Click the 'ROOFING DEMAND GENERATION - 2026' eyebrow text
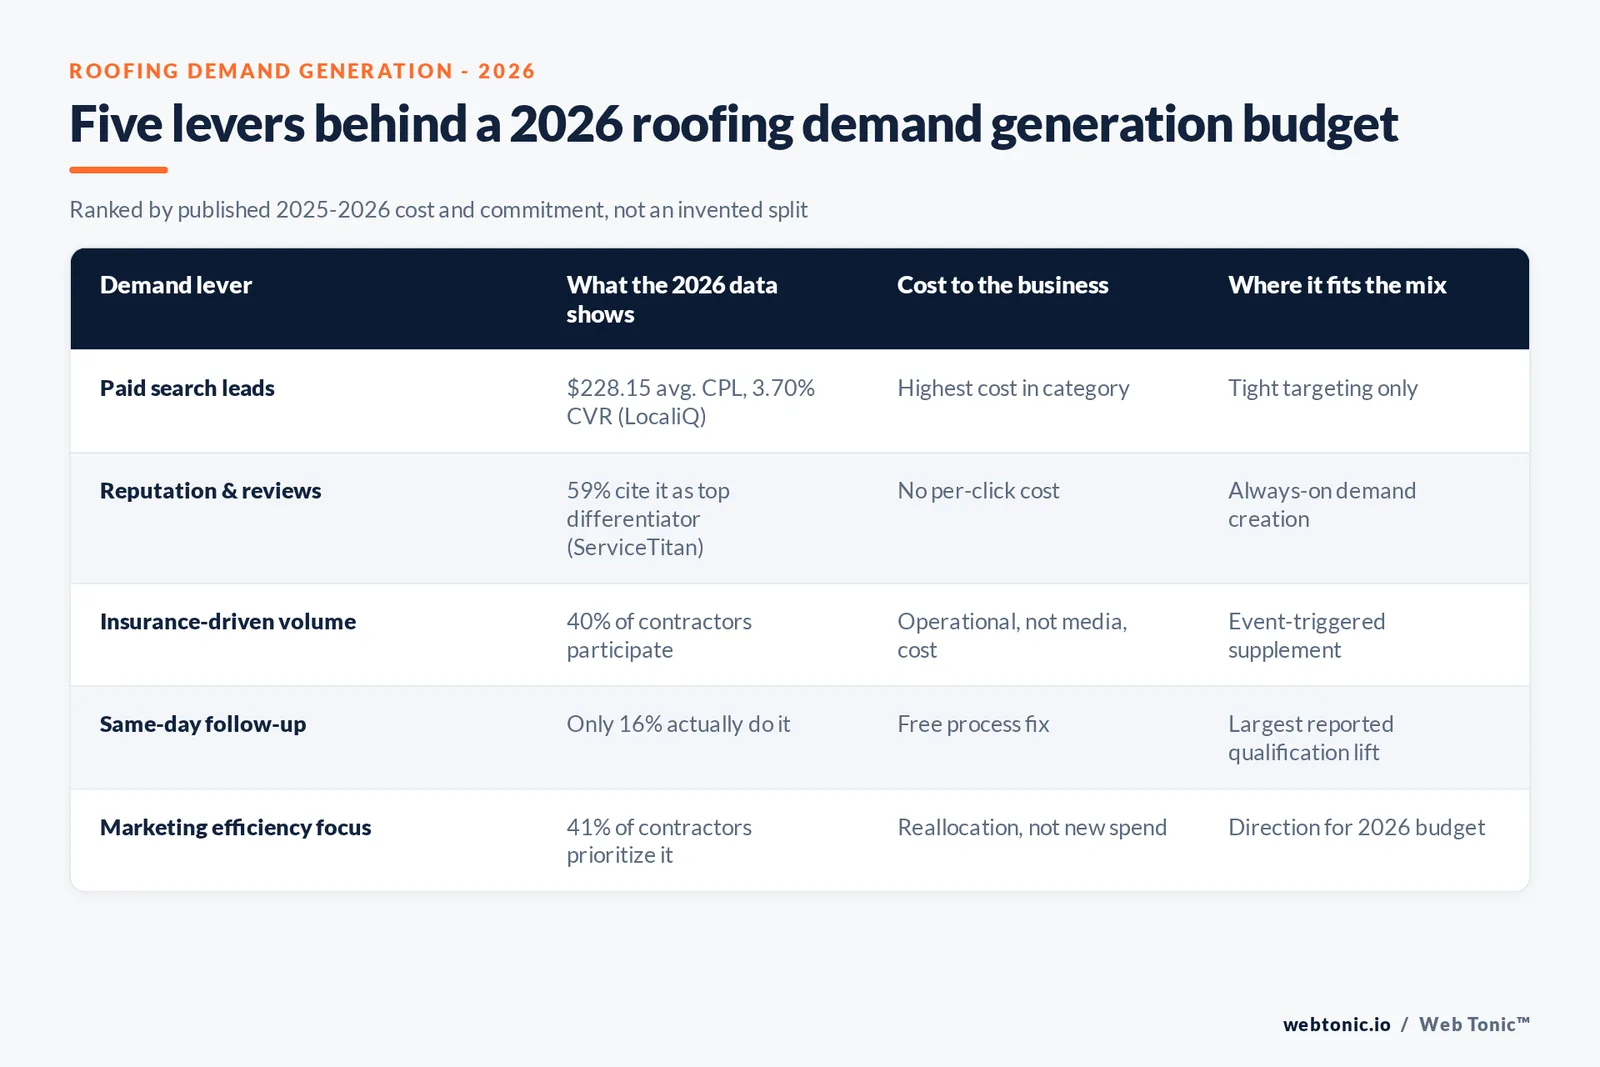The width and height of the screenshot is (1600, 1067). click(x=302, y=71)
